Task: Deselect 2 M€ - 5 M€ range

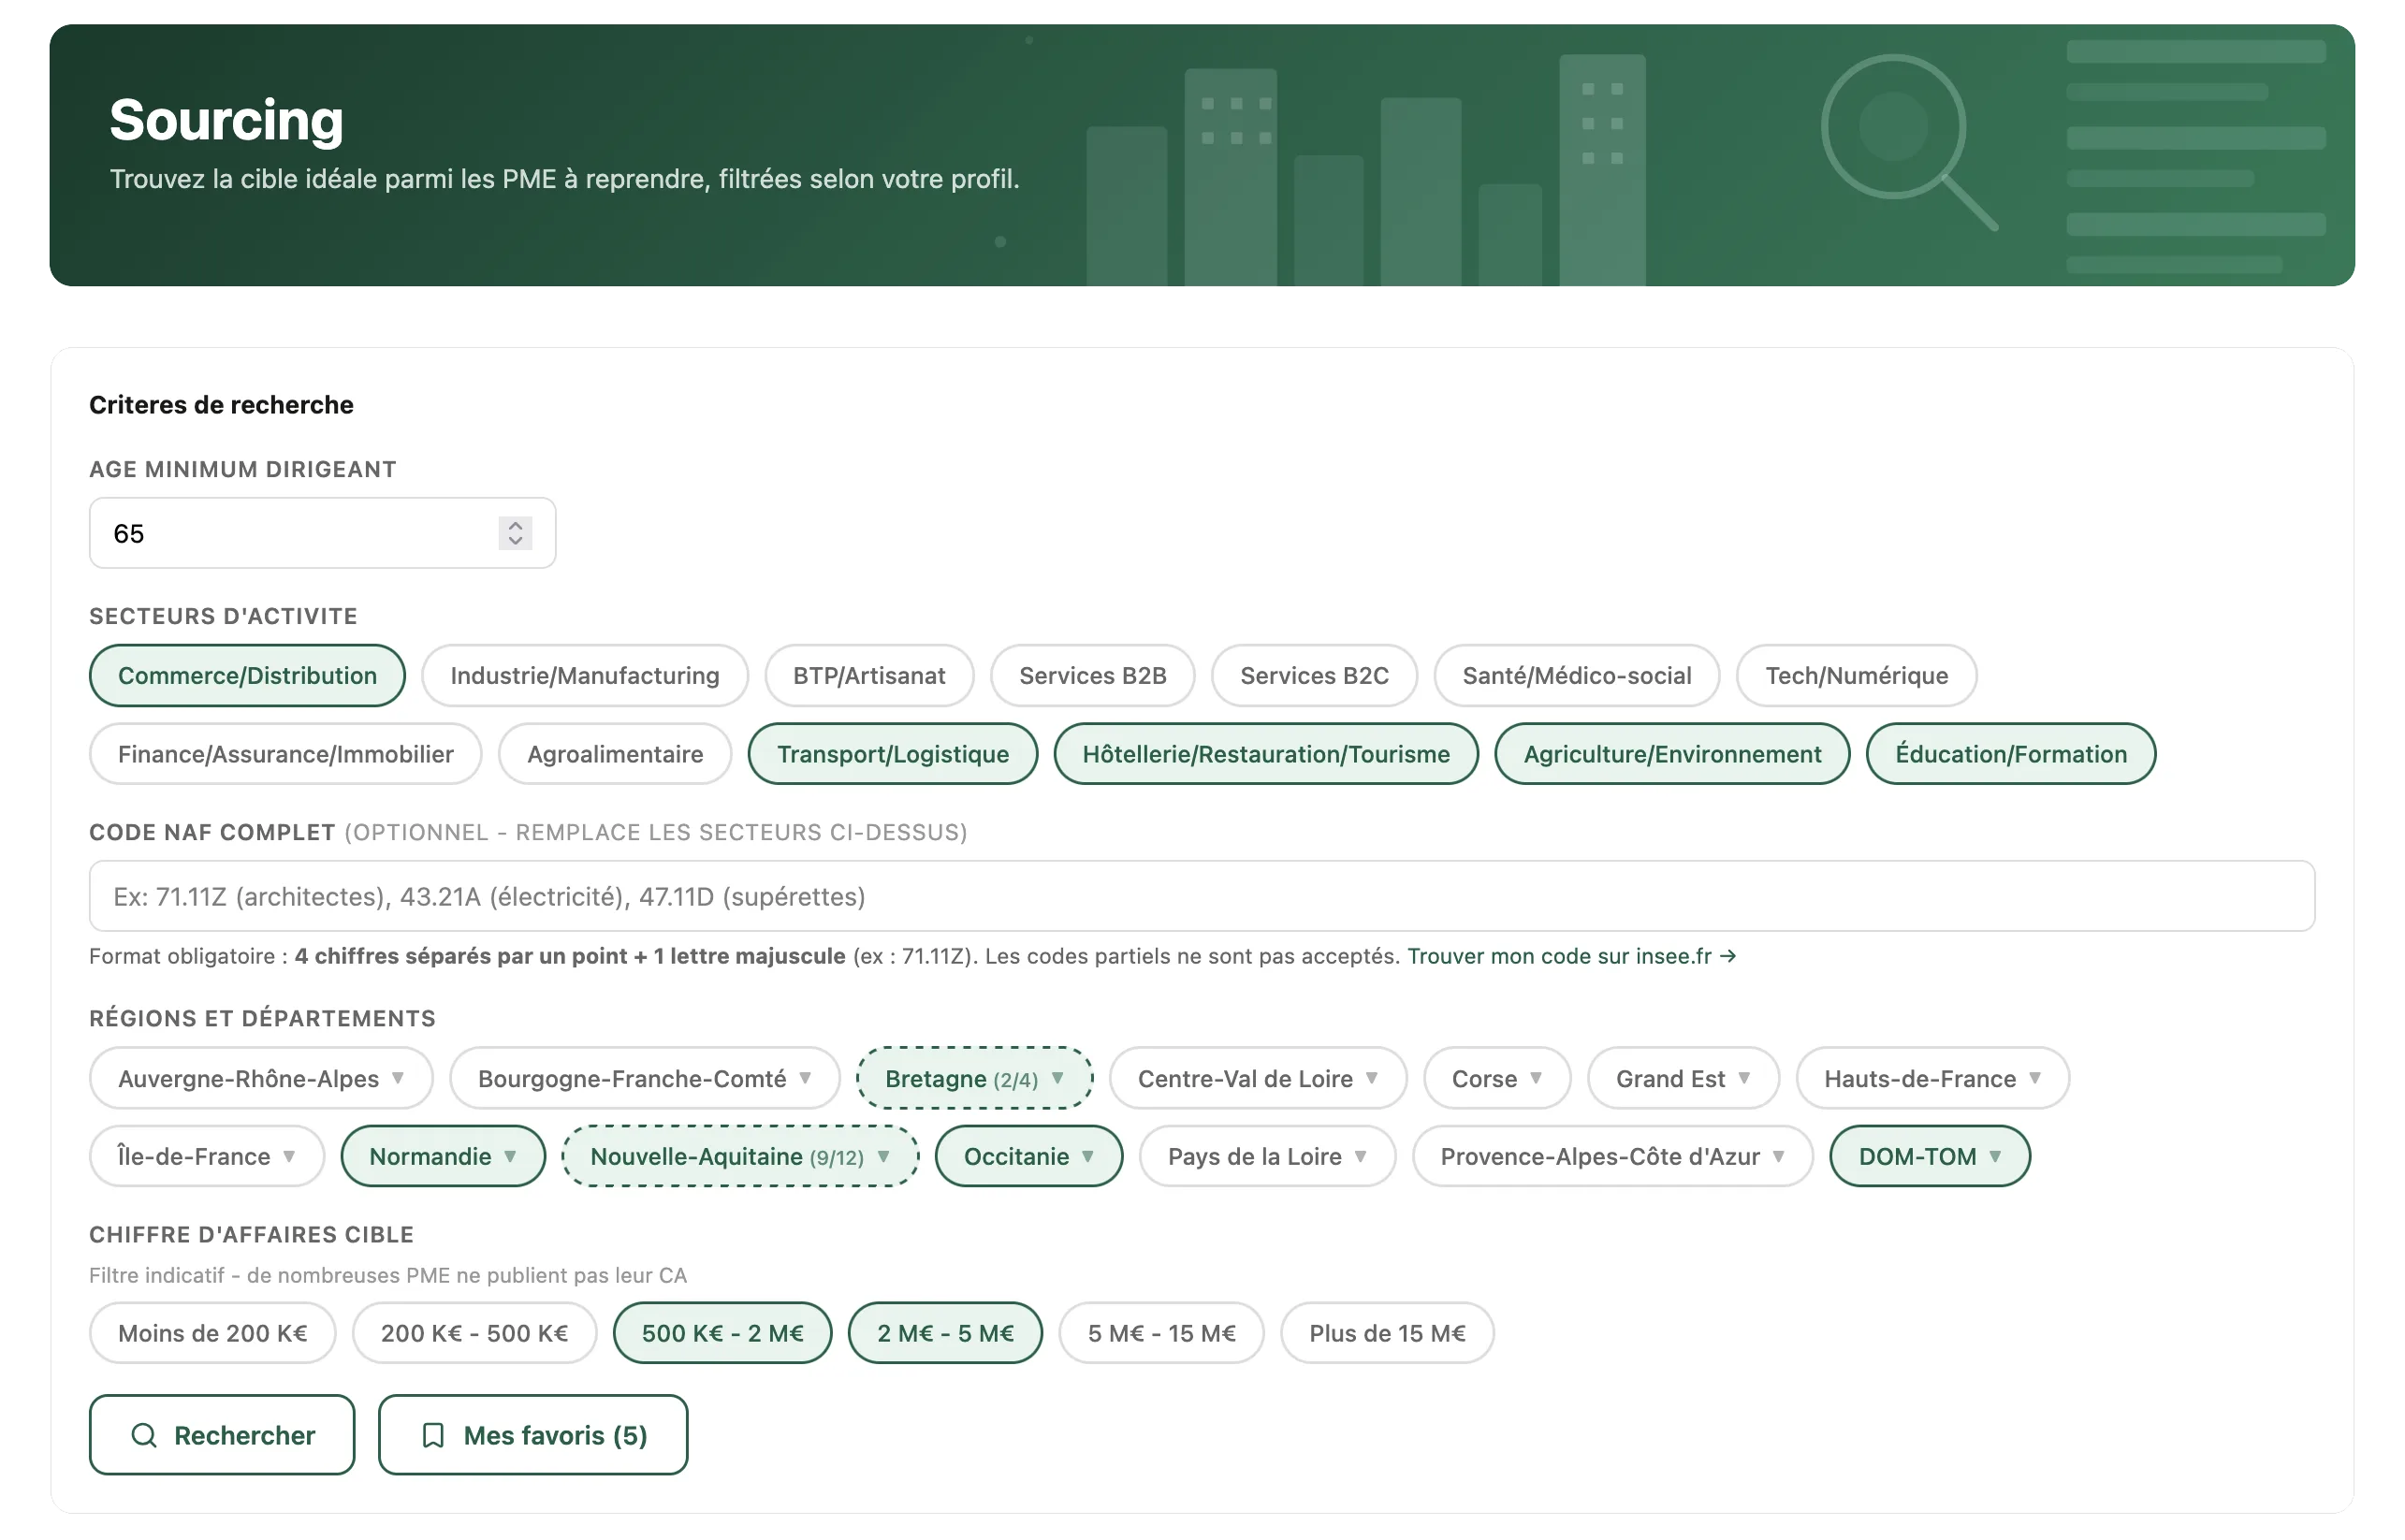Action: (945, 1333)
